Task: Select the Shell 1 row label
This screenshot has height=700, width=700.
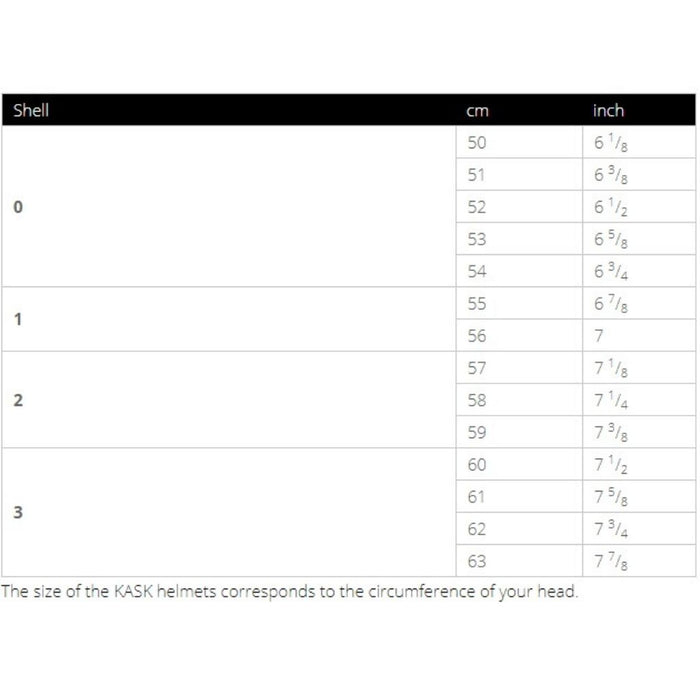Action: 18,320
